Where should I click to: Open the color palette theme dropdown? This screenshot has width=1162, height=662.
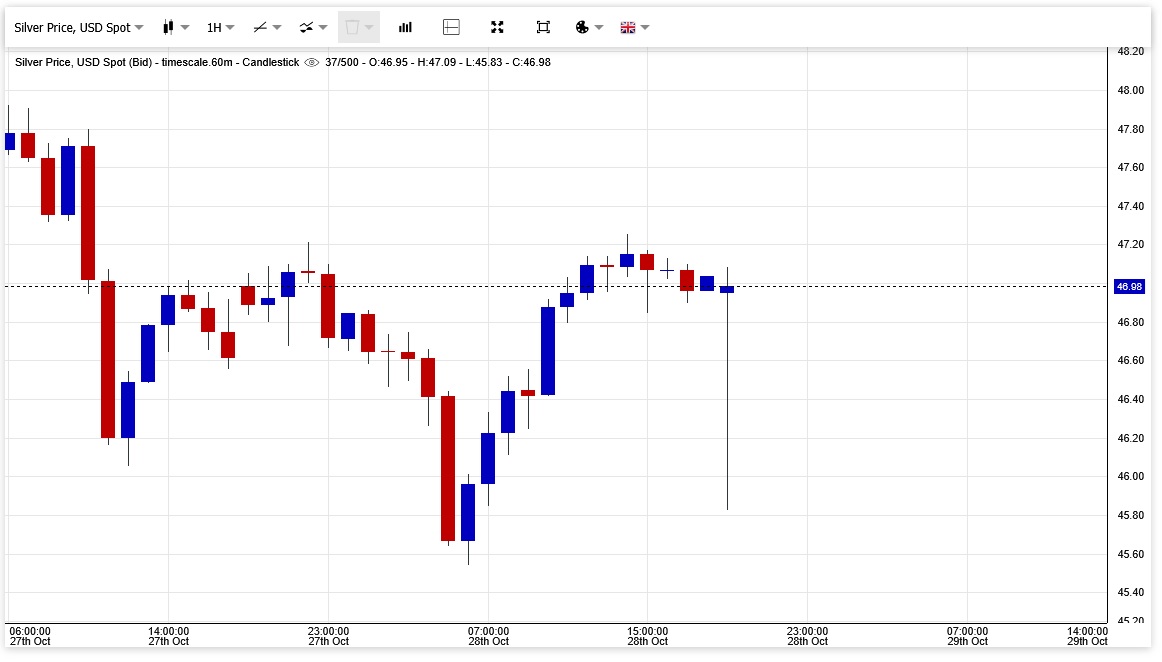coord(589,27)
